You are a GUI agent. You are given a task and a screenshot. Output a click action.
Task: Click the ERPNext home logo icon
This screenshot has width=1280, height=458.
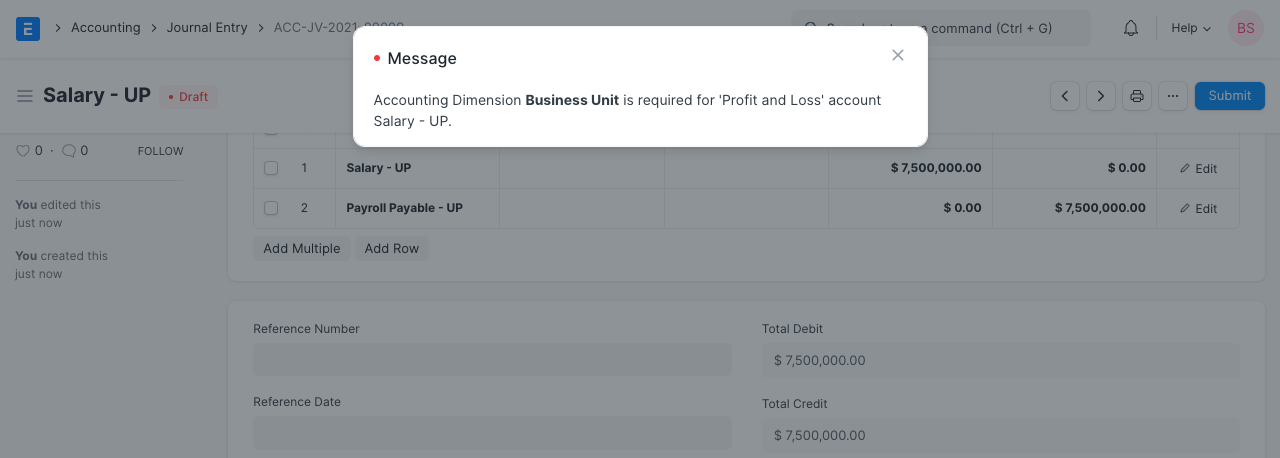click(28, 28)
